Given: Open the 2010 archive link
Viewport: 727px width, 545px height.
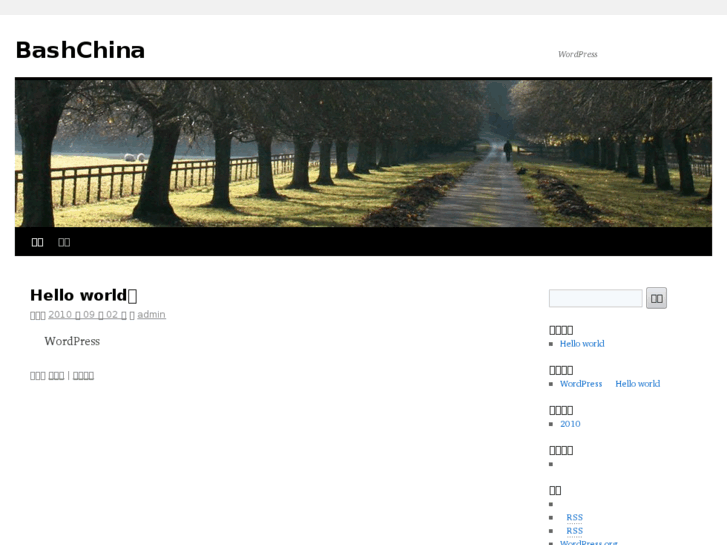Looking at the screenshot, I should point(570,424).
